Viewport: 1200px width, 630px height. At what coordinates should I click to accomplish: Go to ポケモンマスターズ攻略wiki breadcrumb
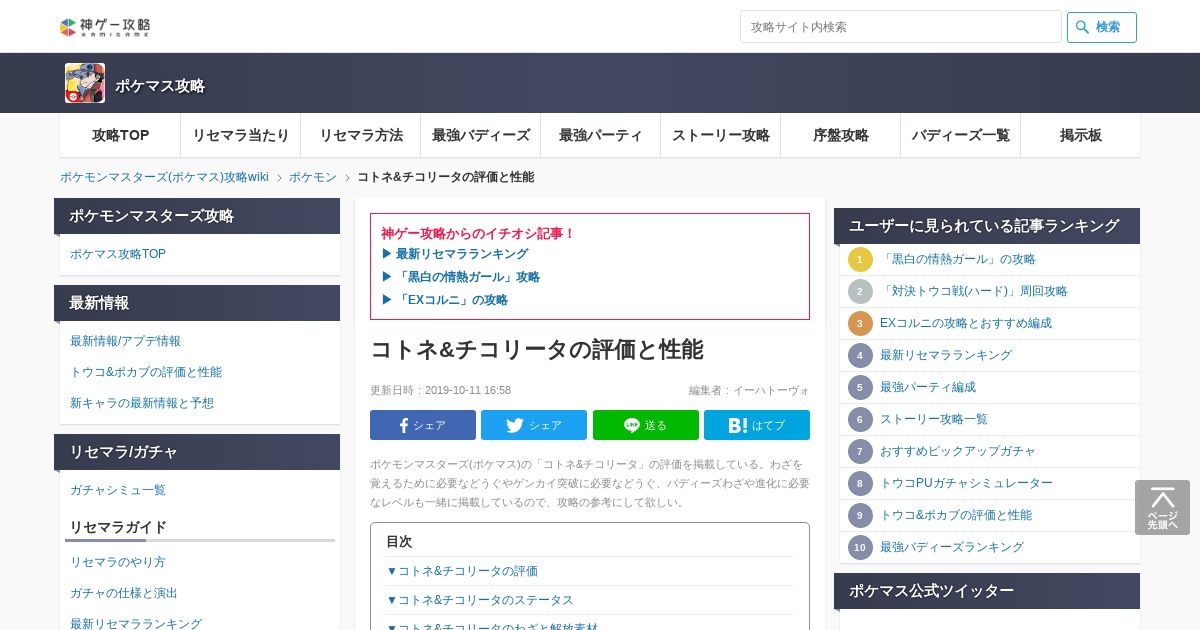[164, 177]
